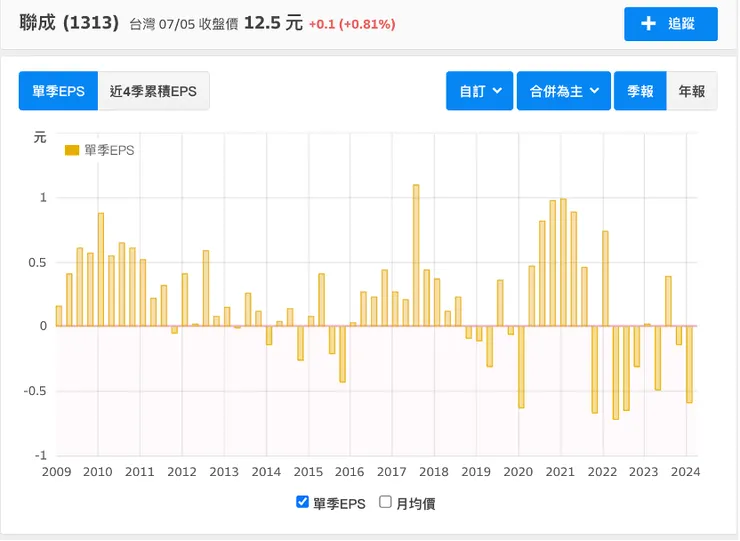The image size is (740, 541).
Task: Click the +0.1 (+0.81%) price change
Action: [352, 24]
